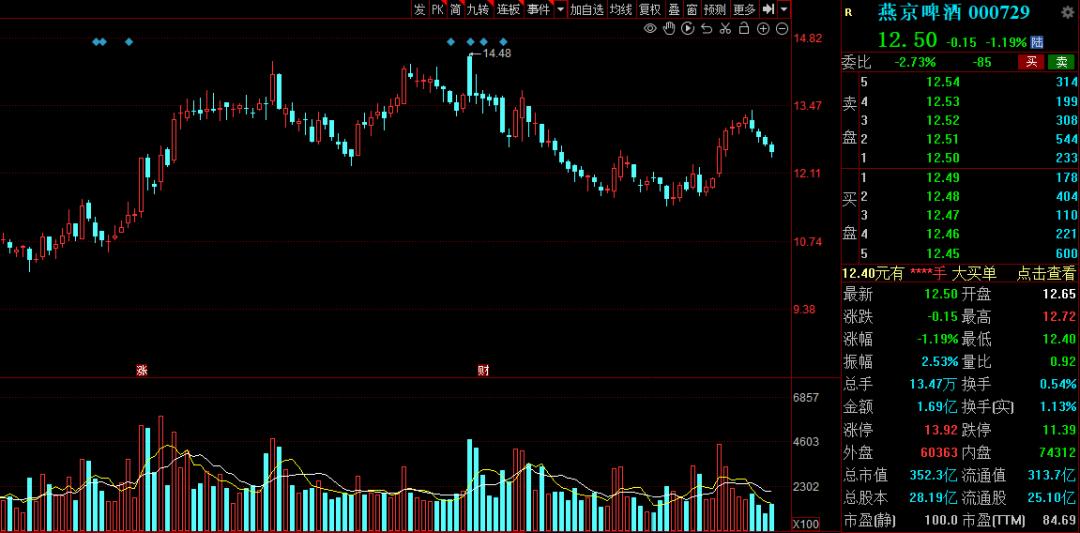Click 加自选 to add to watchlist
Image resolution: width=1080 pixels, height=533 pixels.
tap(587, 9)
